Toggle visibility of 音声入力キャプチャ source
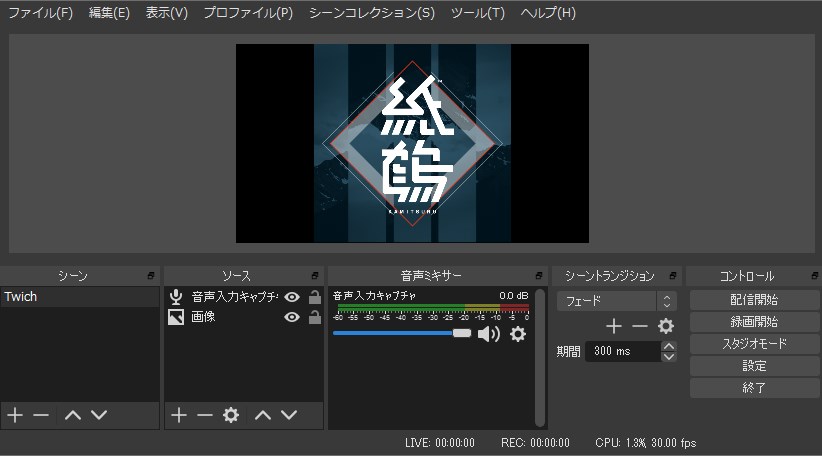Image resolution: width=822 pixels, height=456 pixels. click(292, 297)
